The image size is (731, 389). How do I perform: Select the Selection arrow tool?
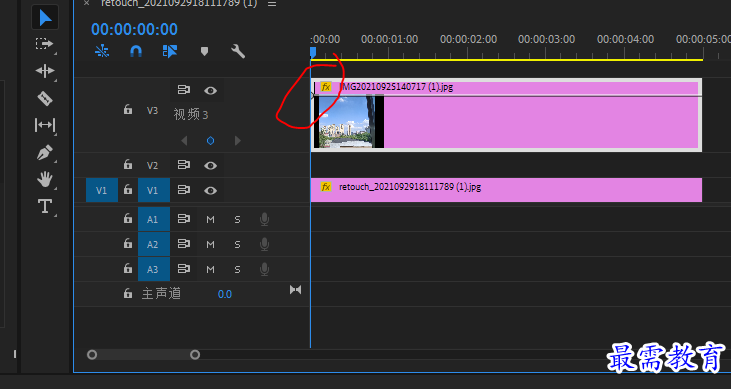45,18
